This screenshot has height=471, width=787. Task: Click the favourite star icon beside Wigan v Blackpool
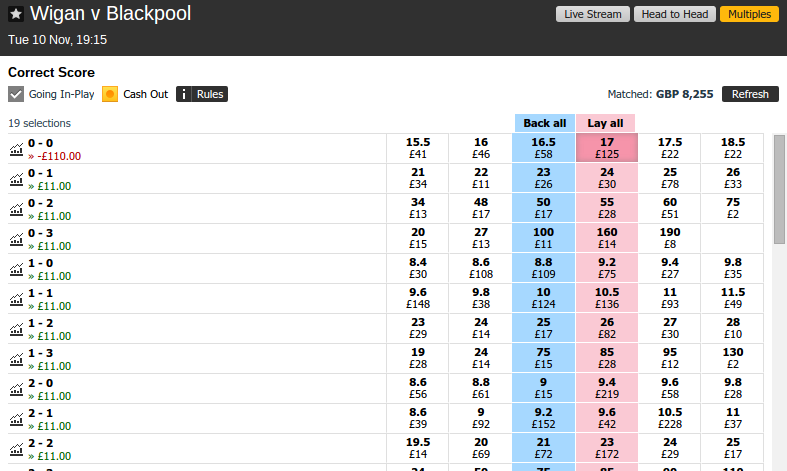(x=16, y=14)
